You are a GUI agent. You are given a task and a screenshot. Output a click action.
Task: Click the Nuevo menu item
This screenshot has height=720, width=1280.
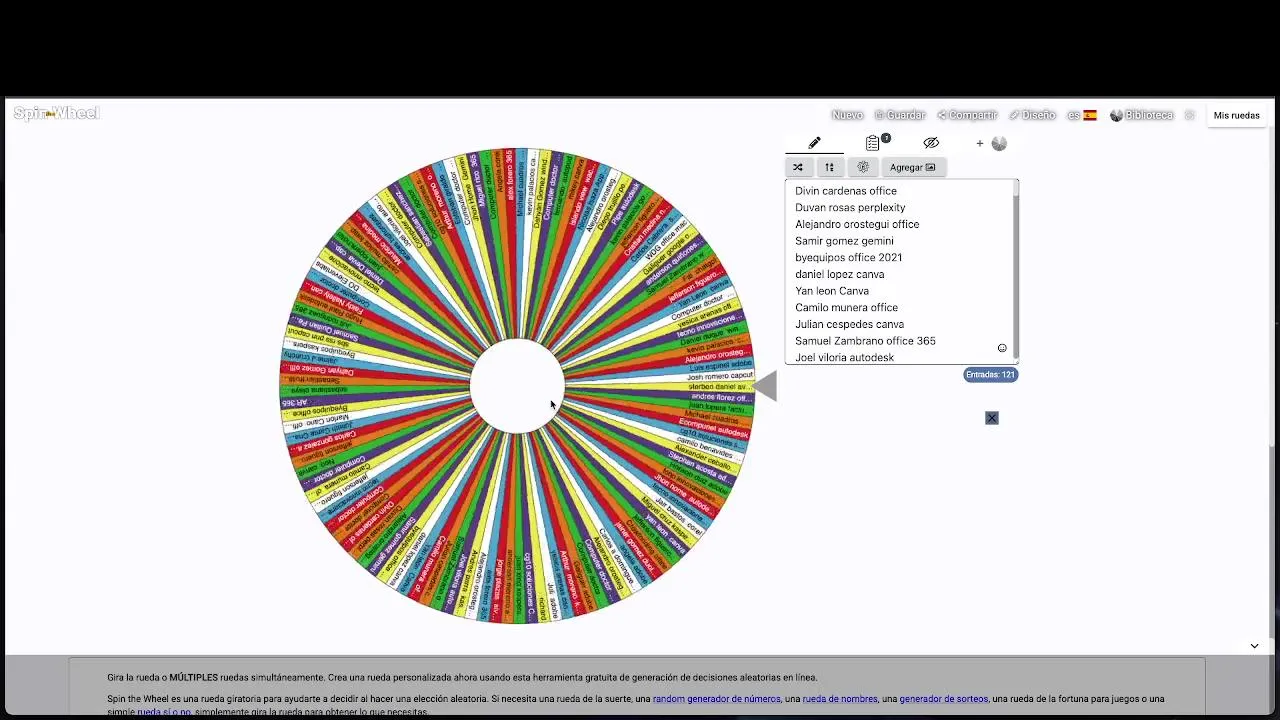(x=847, y=115)
